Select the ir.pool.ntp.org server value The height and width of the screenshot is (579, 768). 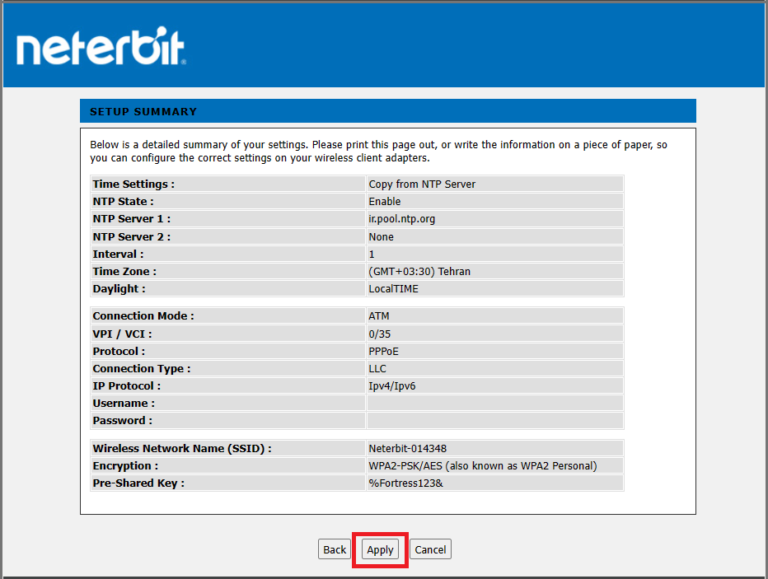coord(401,219)
